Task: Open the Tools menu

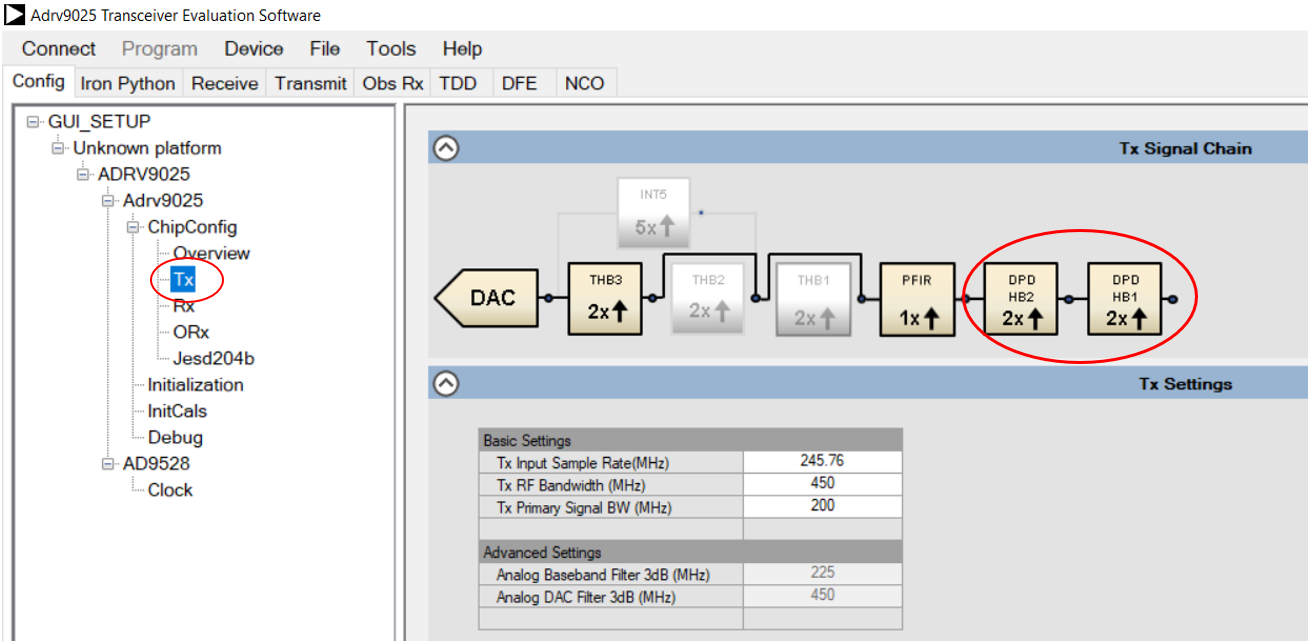Action: pyautogui.click(x=391, y=49)
